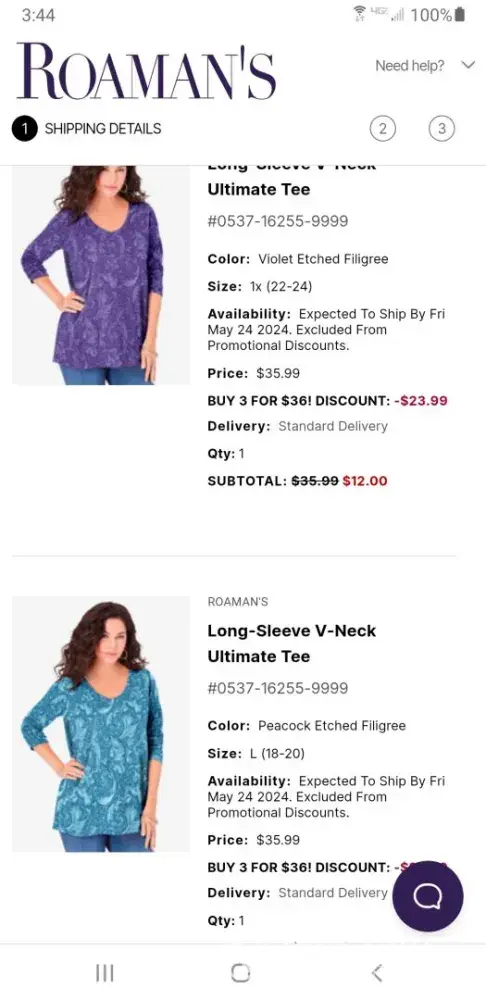Select the step 1 circle icon
The height and width of the screenshot is (1000, 486).
(24, 129)
